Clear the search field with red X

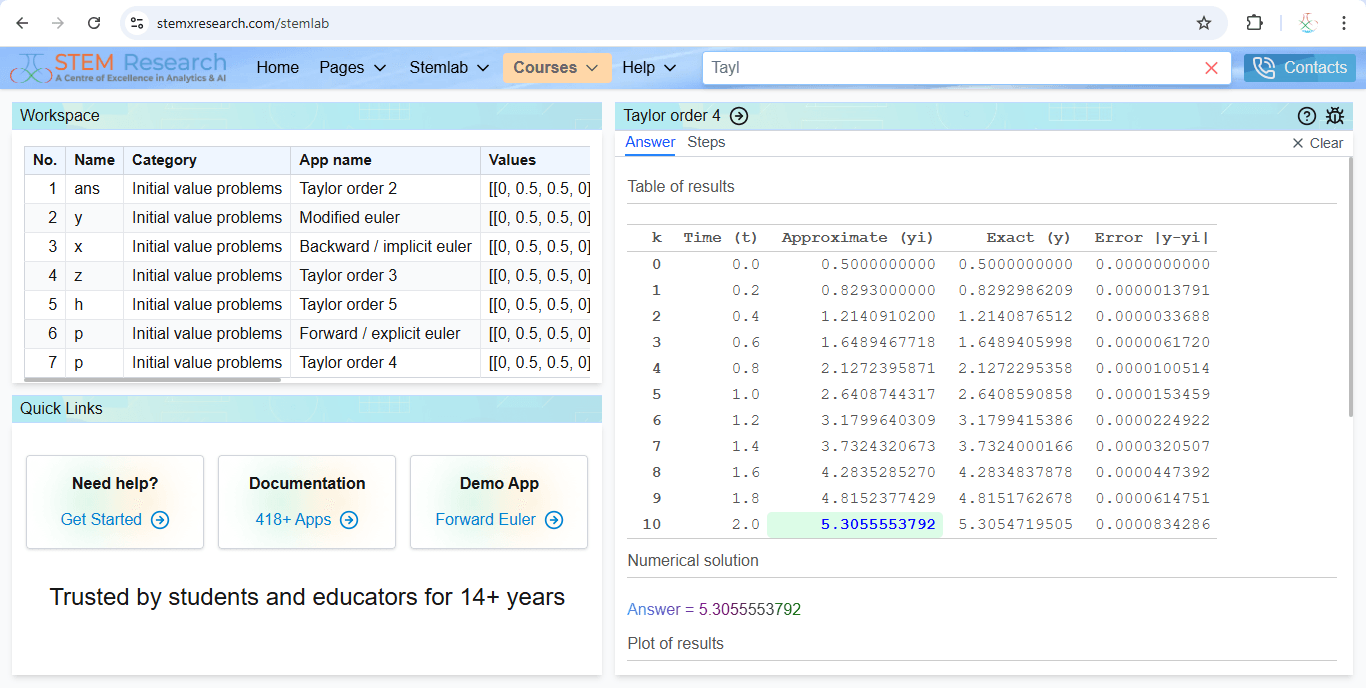pyautogui.click(x=1211, y=68)
